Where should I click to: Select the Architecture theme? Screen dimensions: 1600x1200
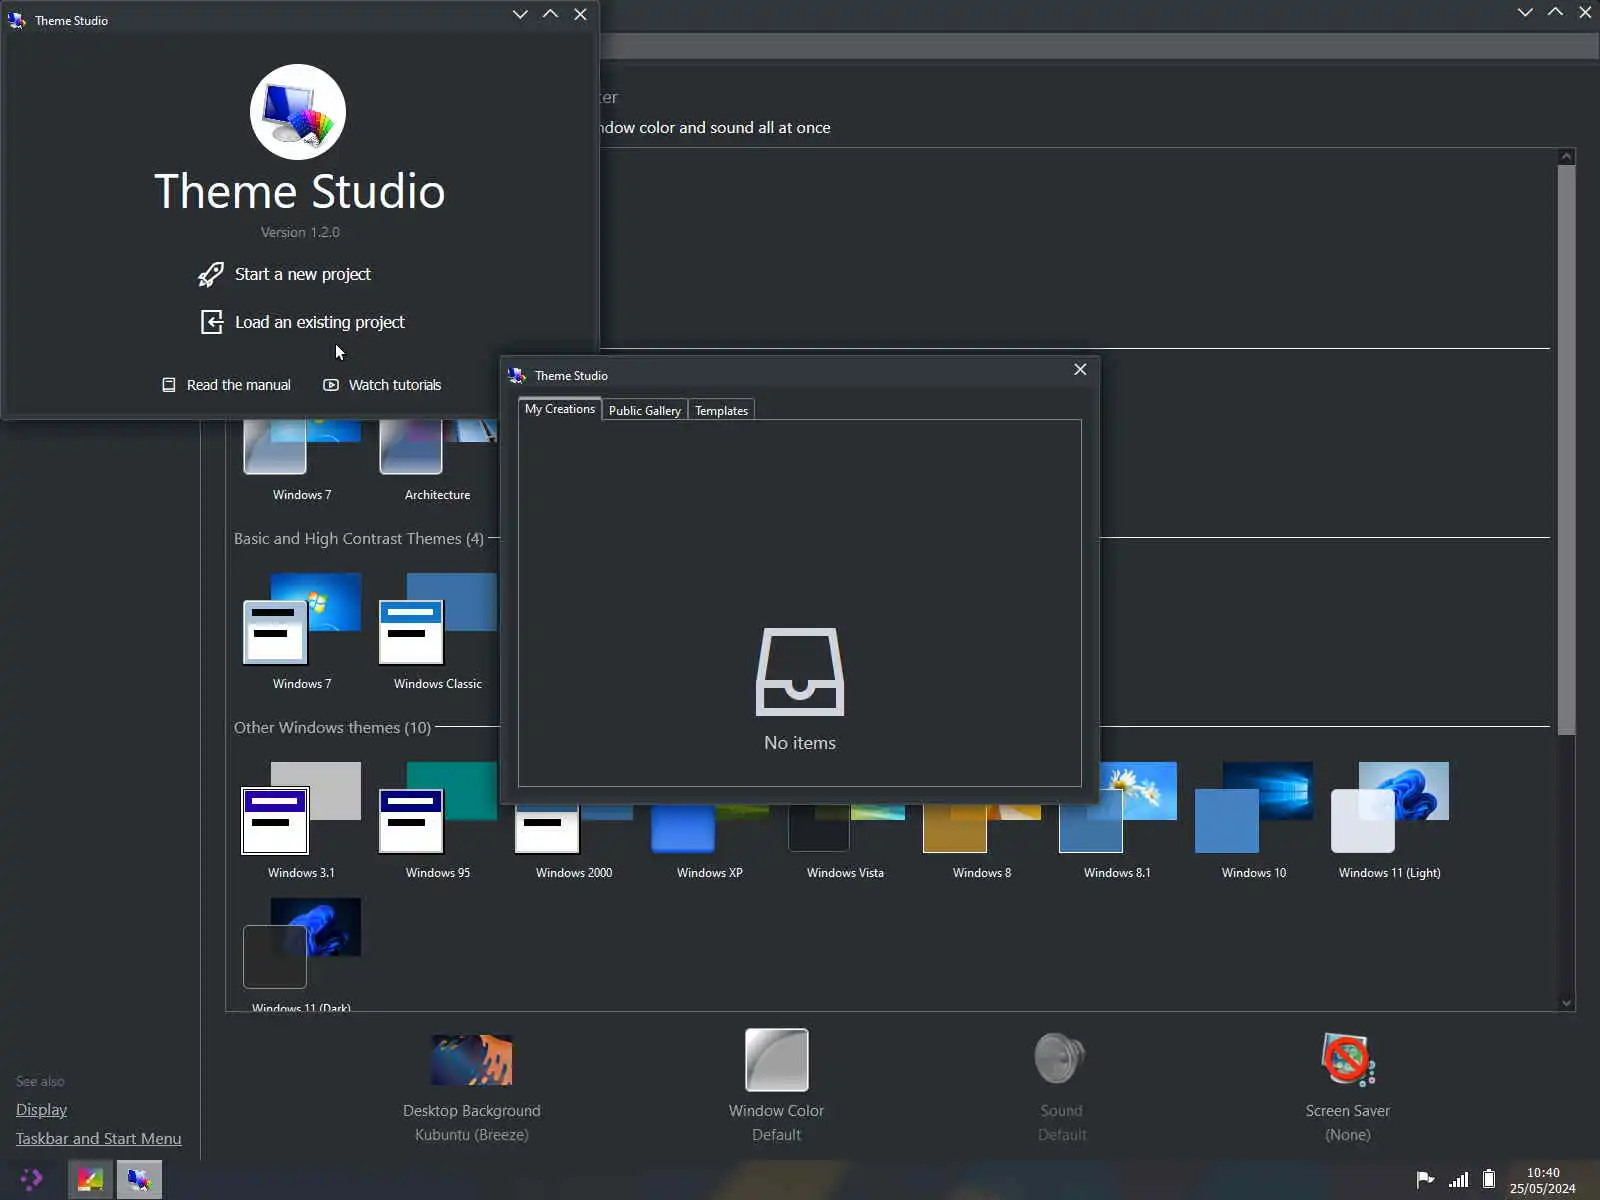438,461
